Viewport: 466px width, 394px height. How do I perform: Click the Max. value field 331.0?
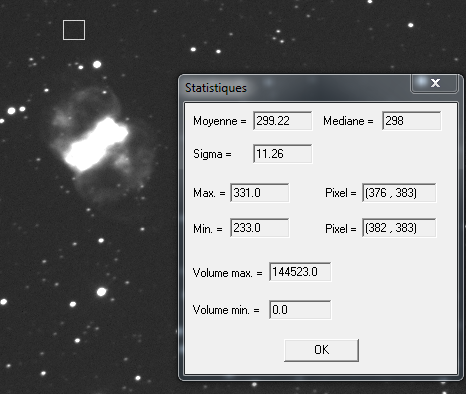pos(260,193)
